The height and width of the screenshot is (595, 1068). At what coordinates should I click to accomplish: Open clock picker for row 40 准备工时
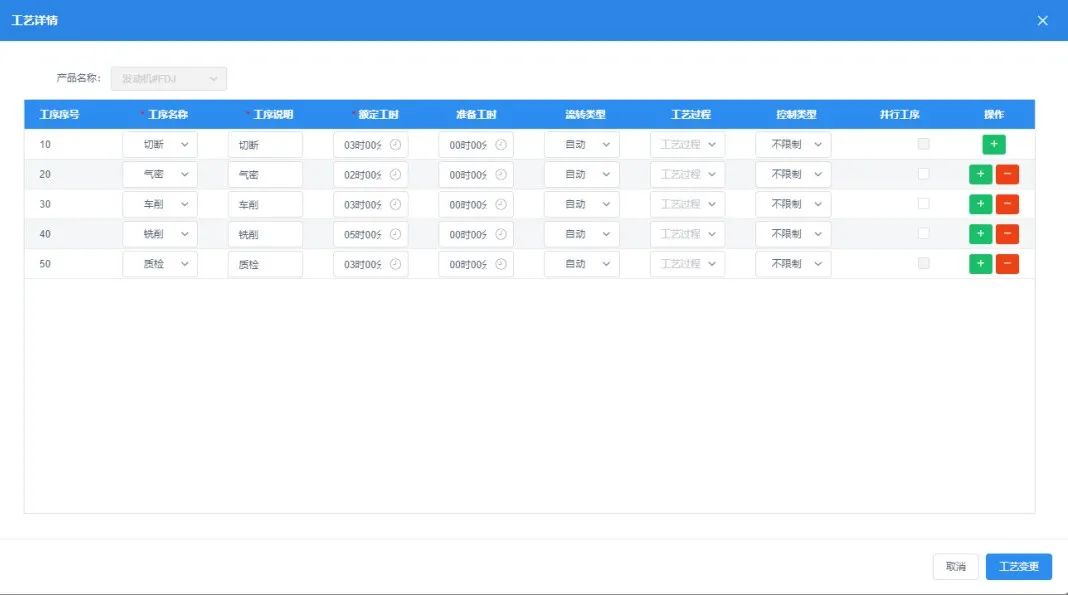click(x=501, y=234)
